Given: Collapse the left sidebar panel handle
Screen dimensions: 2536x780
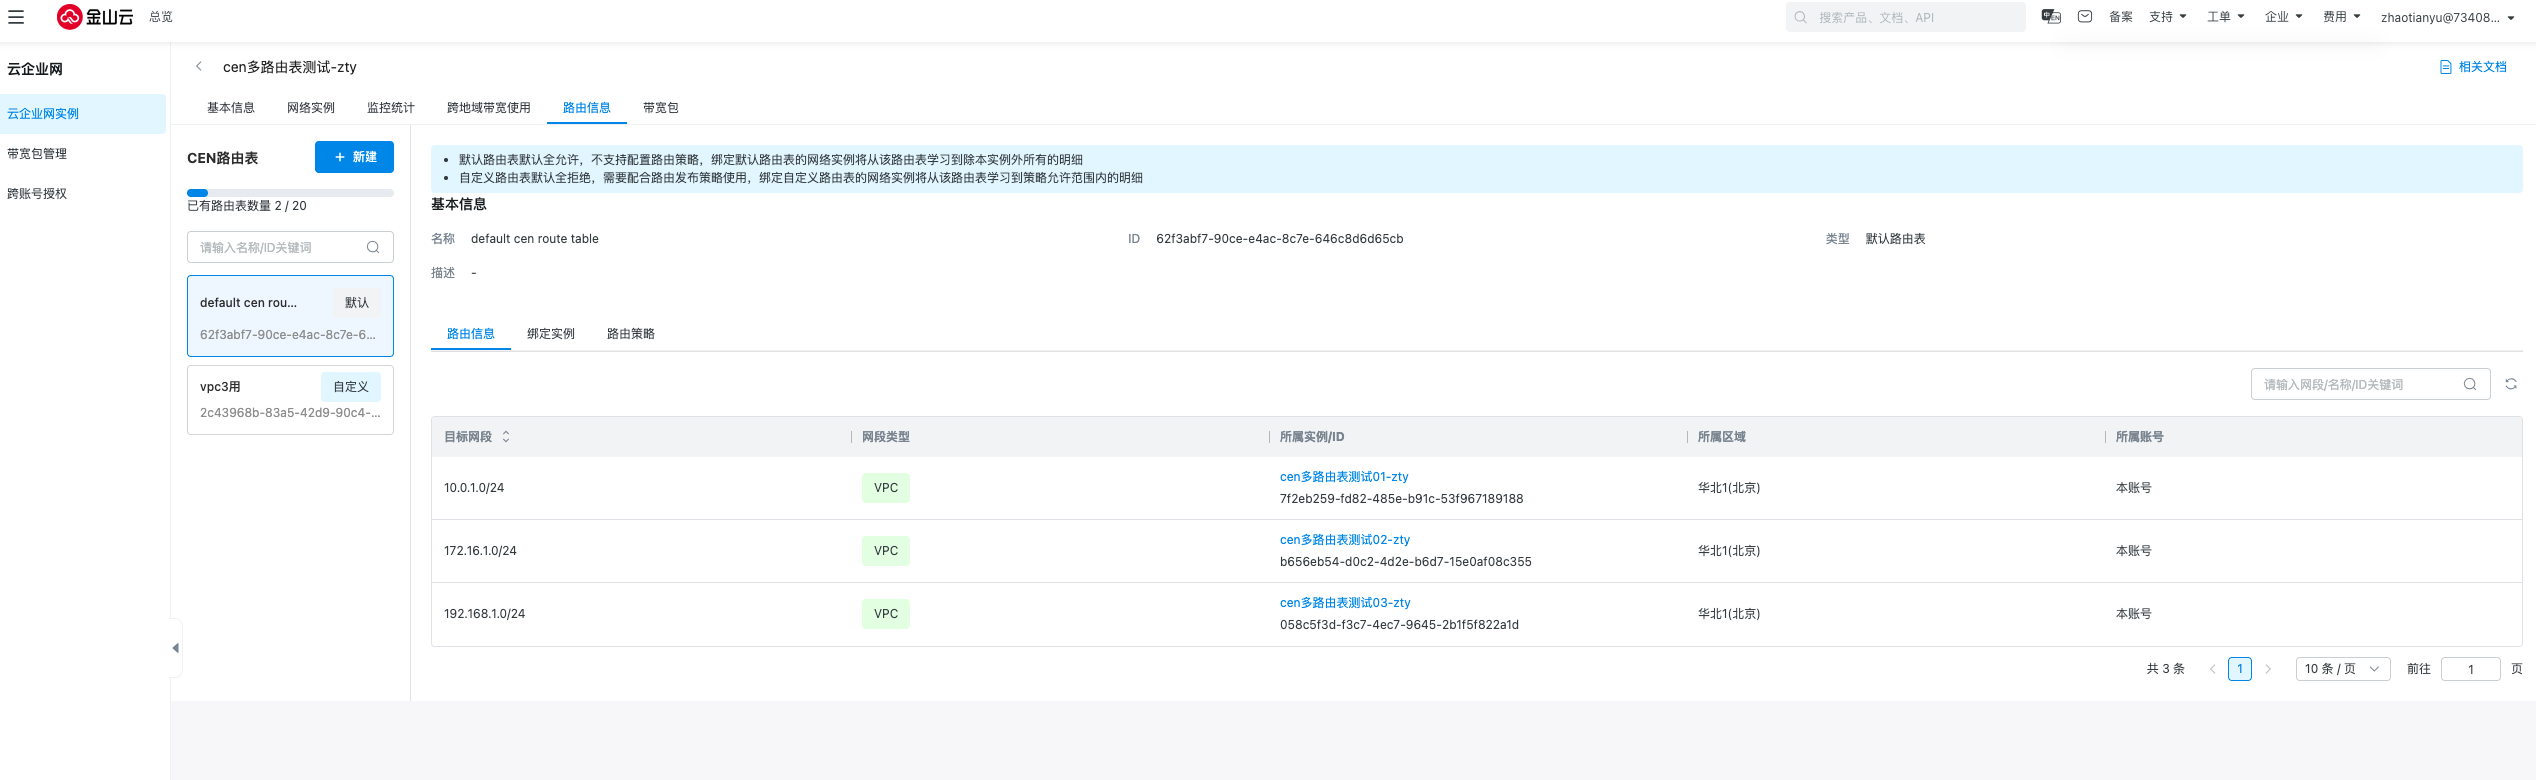Looking at the screenshot, I should [176, 648].
